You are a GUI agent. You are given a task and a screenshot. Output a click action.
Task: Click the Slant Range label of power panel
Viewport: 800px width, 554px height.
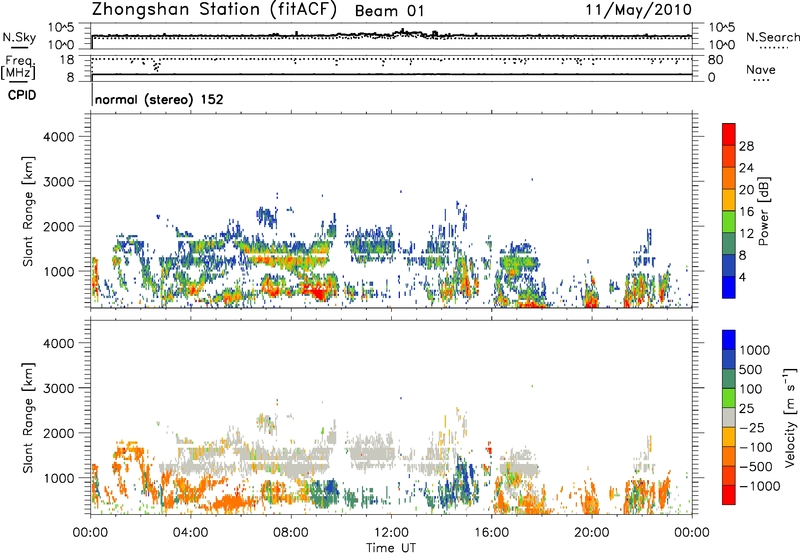pos(28,211)
